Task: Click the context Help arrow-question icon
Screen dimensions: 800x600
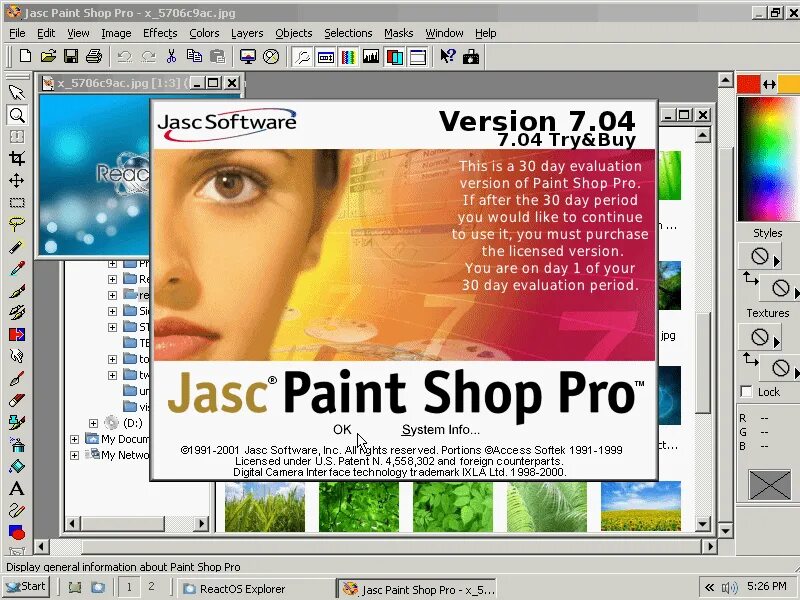Action: [447, 56]
